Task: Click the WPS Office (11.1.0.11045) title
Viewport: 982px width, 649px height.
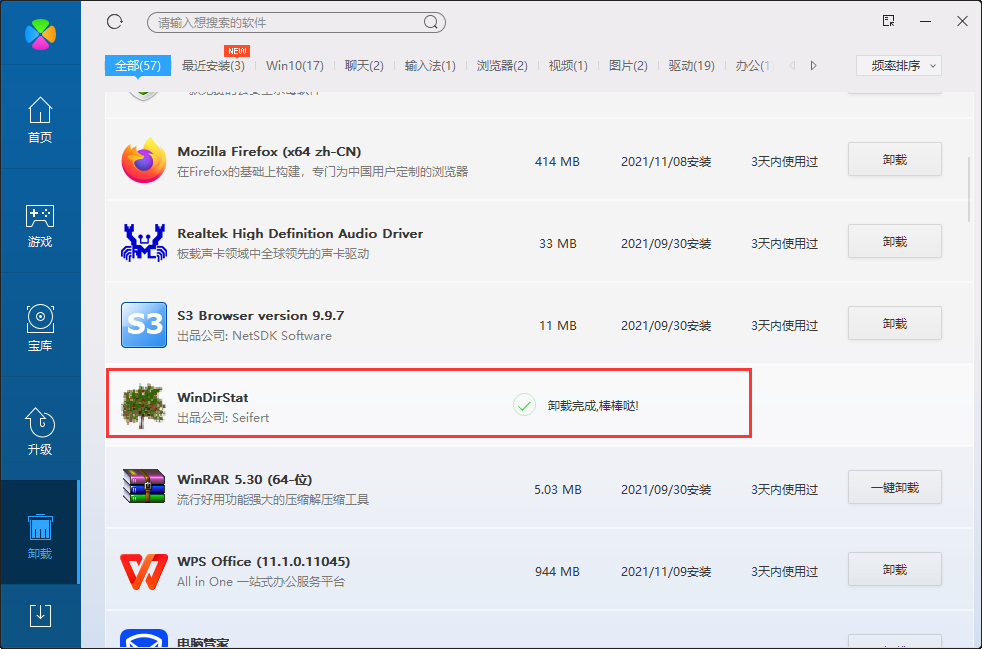Action: tap(264, 562)
